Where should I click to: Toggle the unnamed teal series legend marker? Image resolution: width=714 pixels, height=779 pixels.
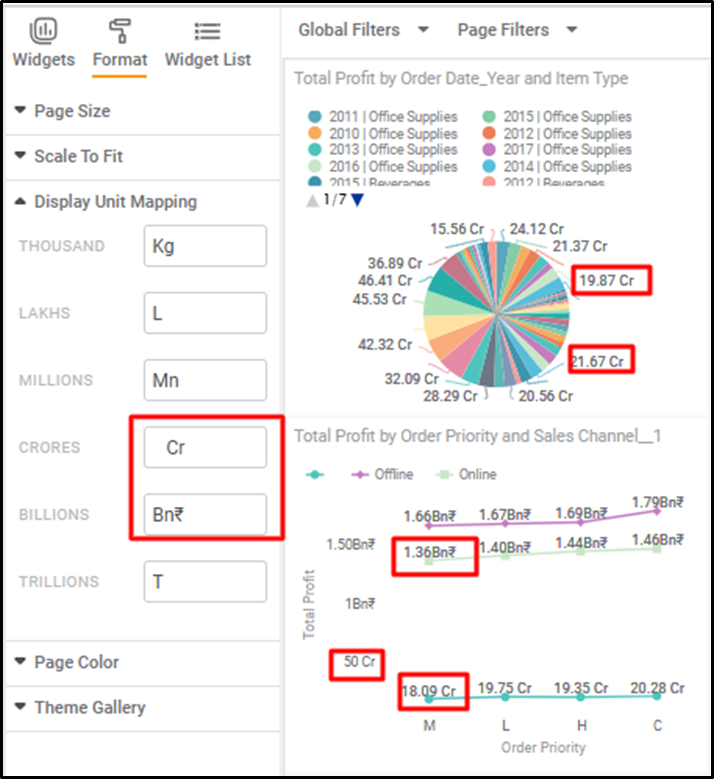[x=315, y=475]
